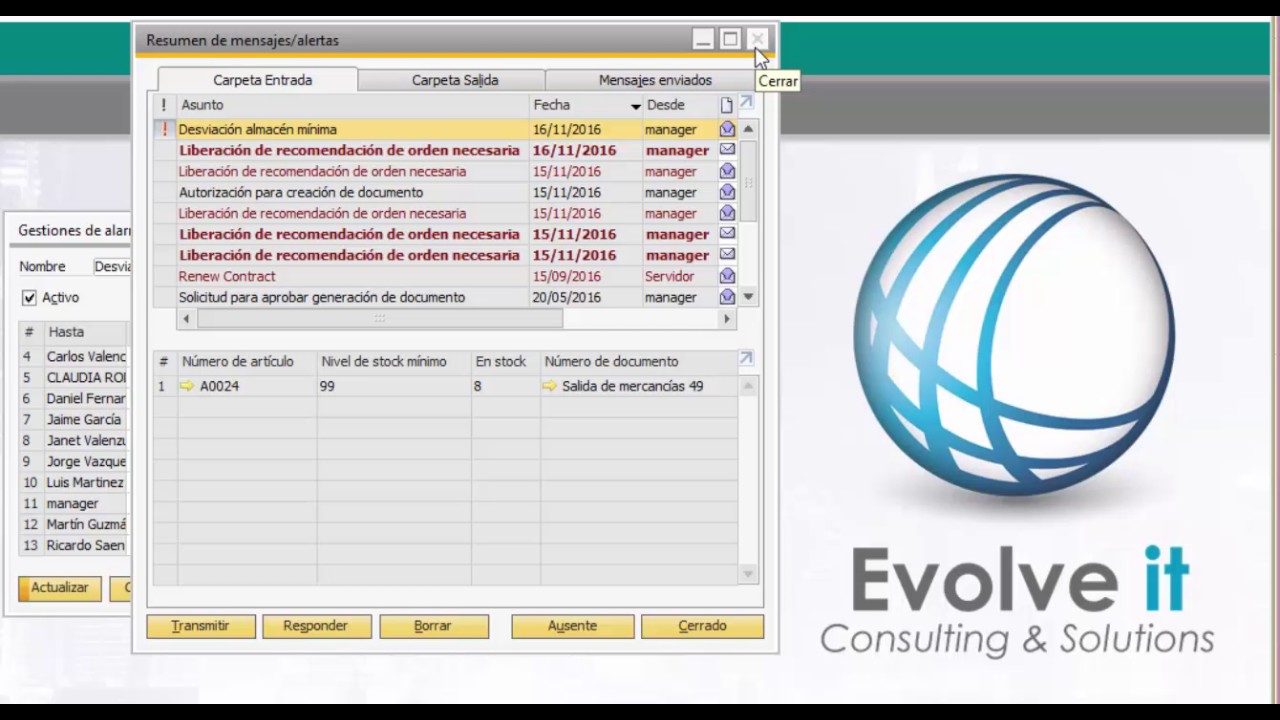Click envelope icon on Renew Contract row
This screenshot has height=720, width=1280.
pos(727,276)
